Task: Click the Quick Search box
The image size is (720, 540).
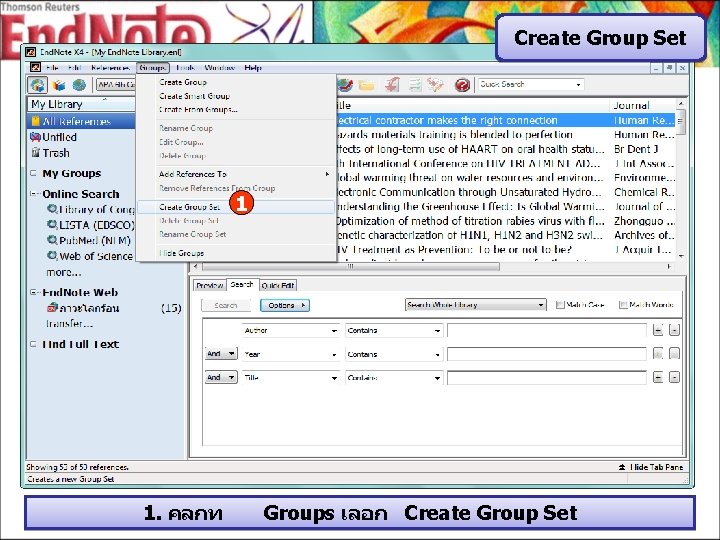Action: pyautogui.click(x=530, y=84)
